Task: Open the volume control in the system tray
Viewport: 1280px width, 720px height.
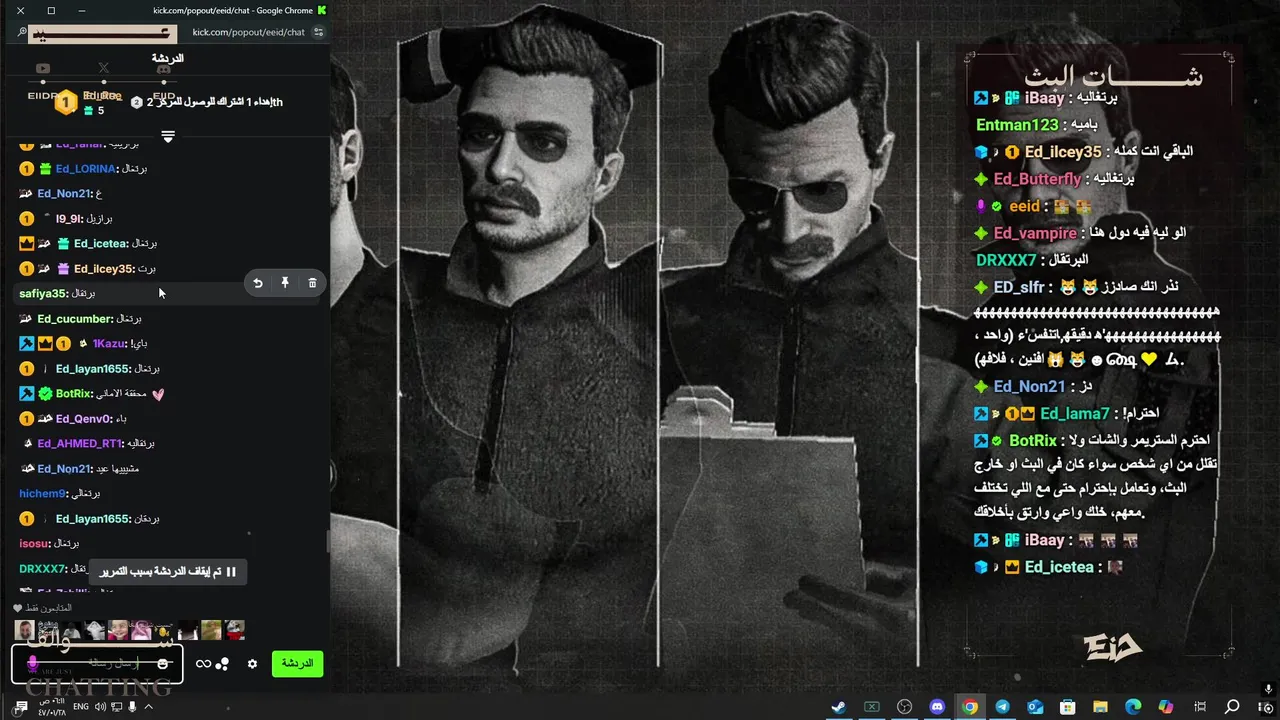Action: (x=101, y=707)
